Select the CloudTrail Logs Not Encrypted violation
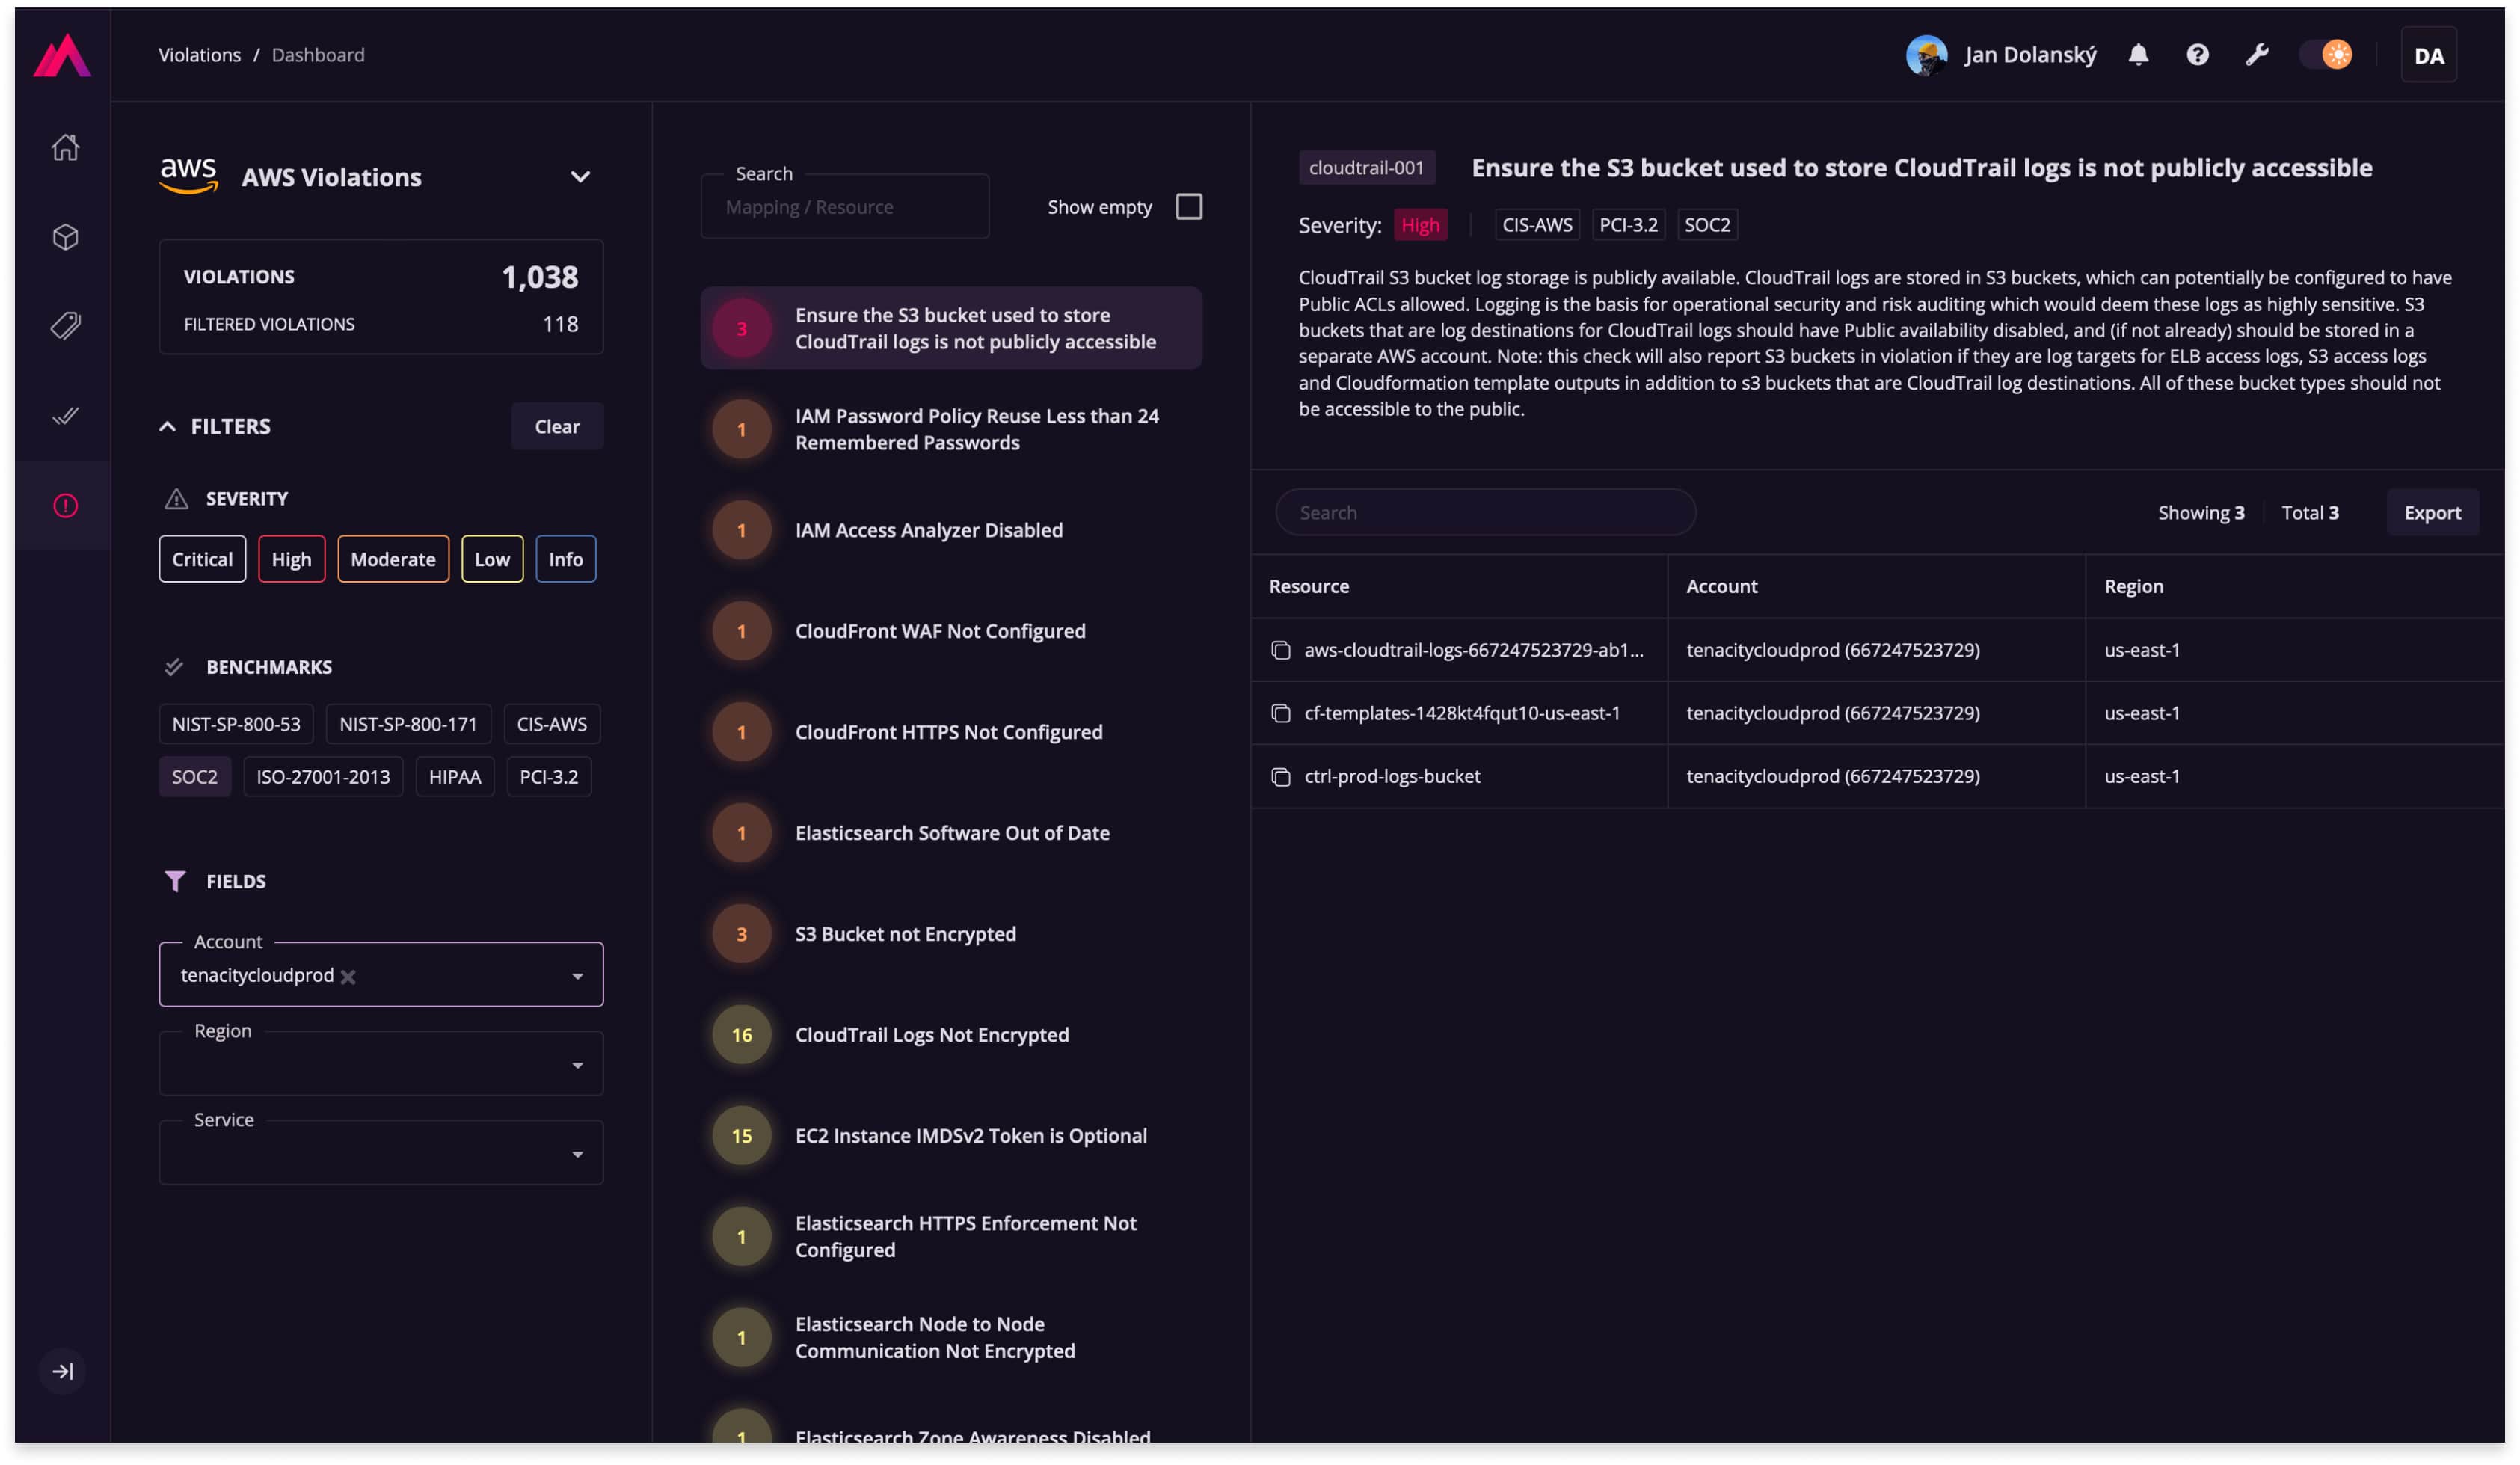 pyautogui.click(x=951, y=1035)
